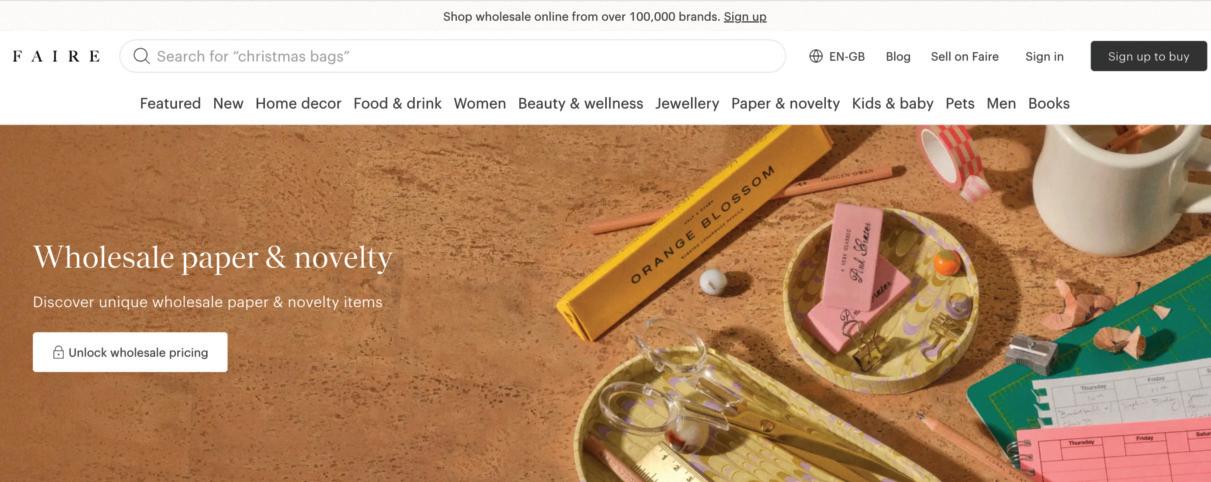Open the EN-GB language selector
This screenshot has width=1211, height=482.
837,56
